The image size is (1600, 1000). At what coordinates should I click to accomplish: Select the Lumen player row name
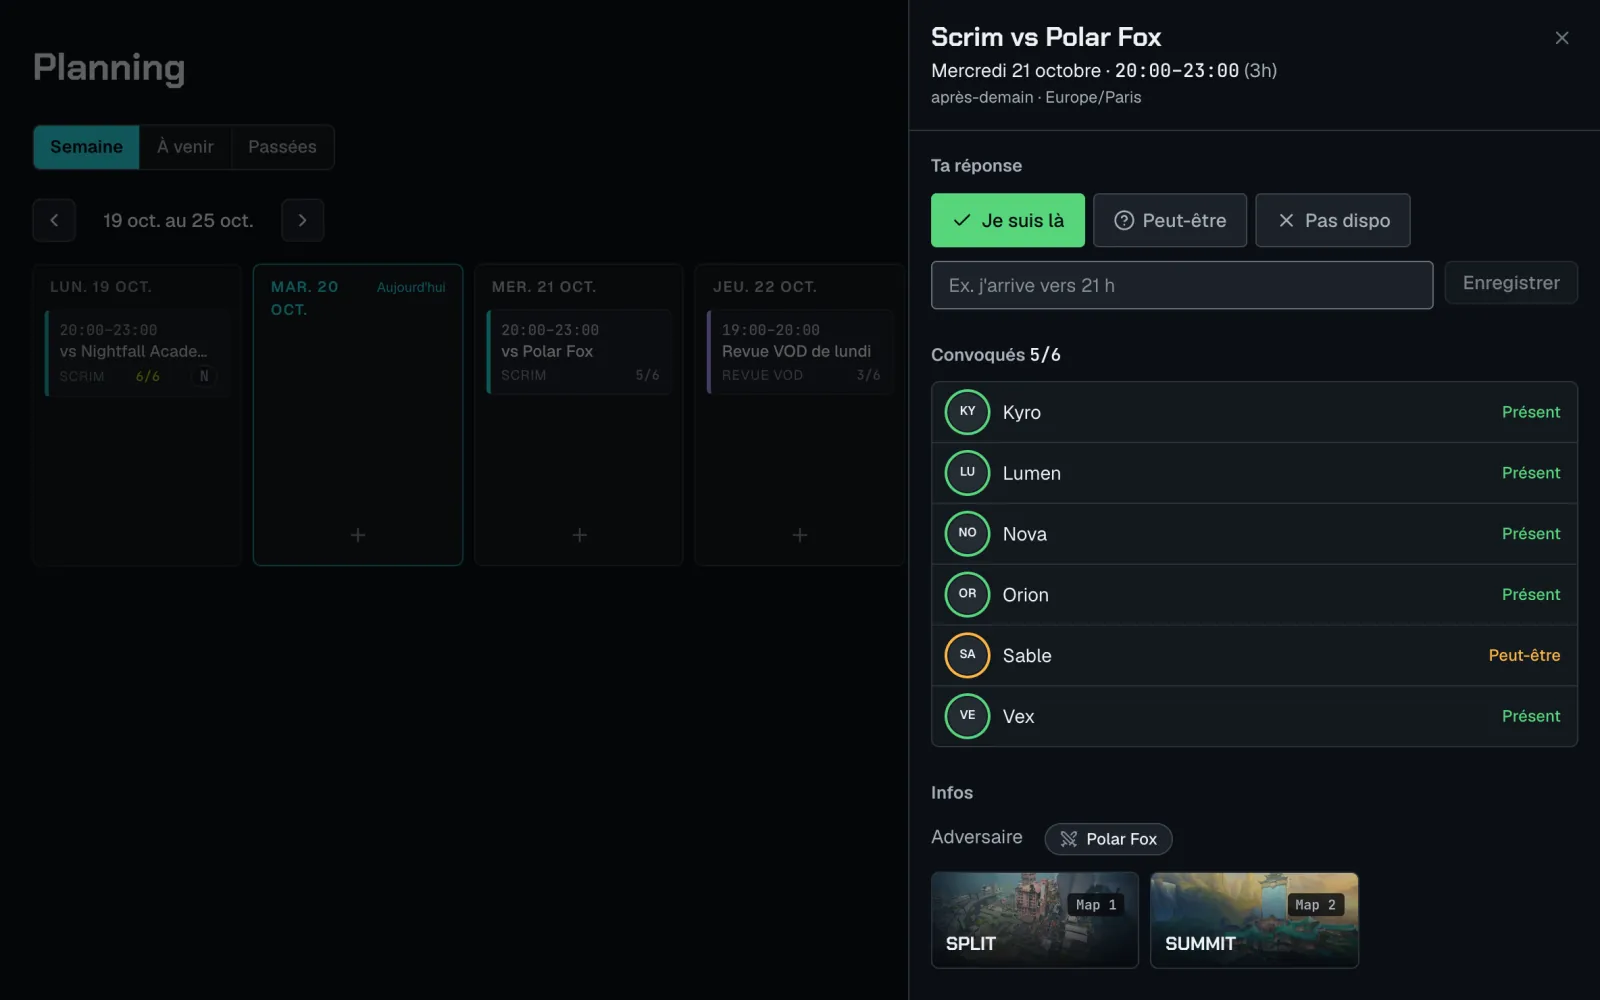pyautogui.click(x=1031, y=474)
